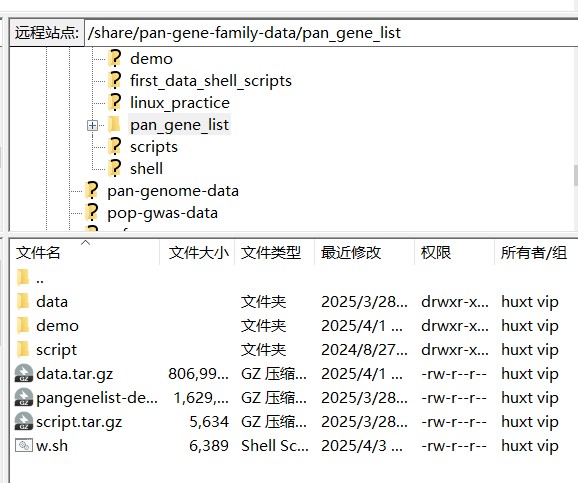The height and width of the screenshot is (483, 578).
Task: Select the script folder in file list
Action: click(x=56, y=350)
